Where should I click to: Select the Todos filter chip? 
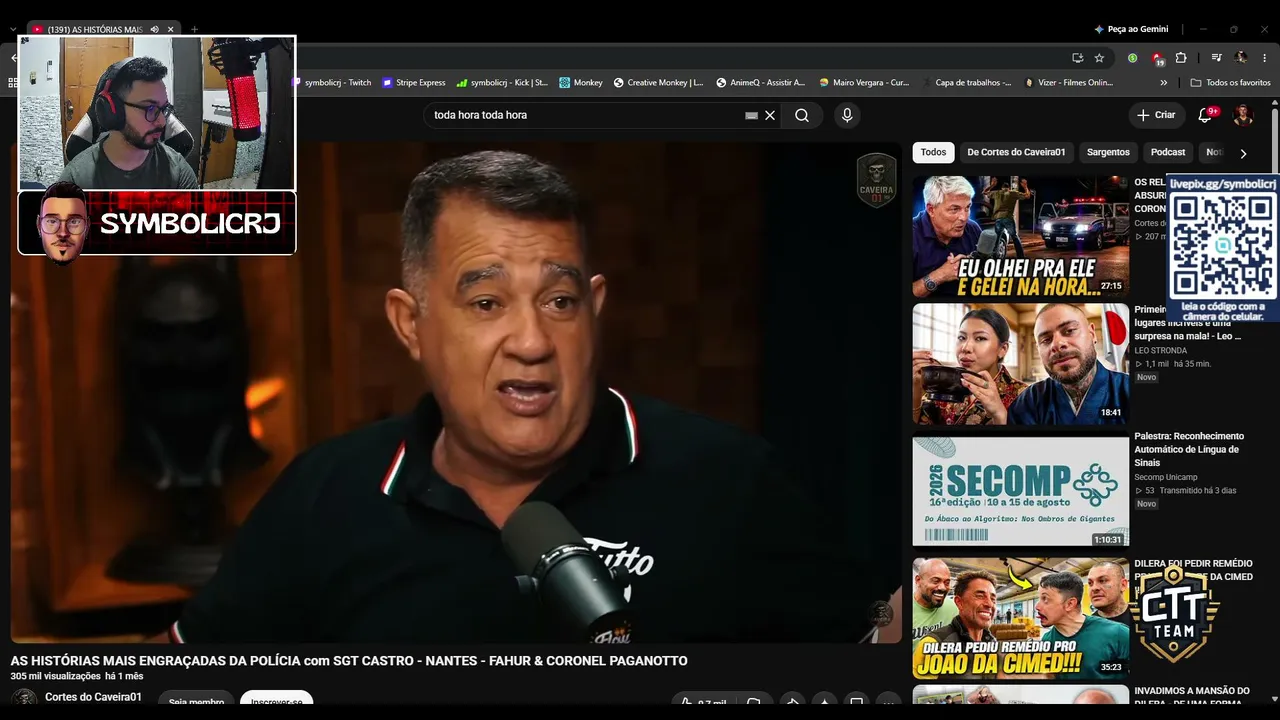tap(933, 152)
